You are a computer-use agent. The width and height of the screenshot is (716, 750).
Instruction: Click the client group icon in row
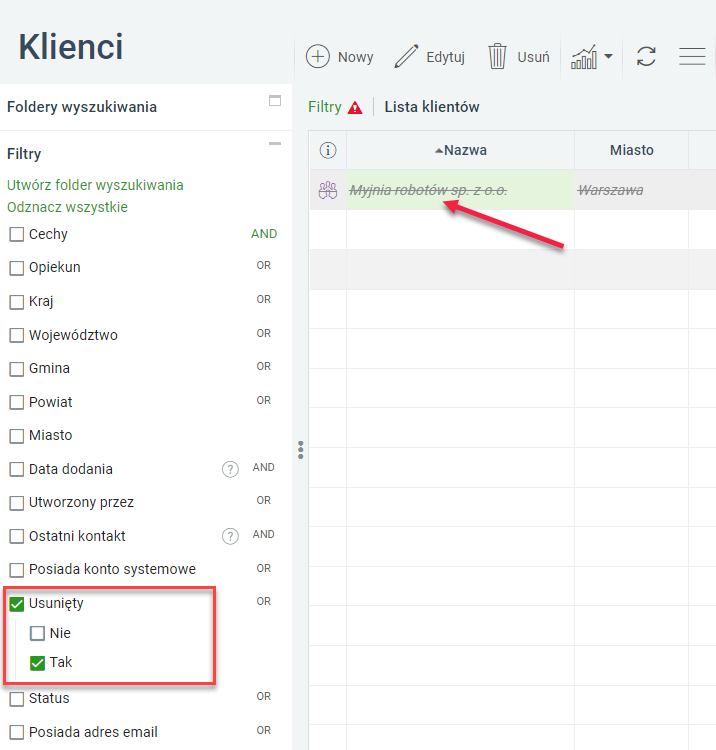[328, 190]
